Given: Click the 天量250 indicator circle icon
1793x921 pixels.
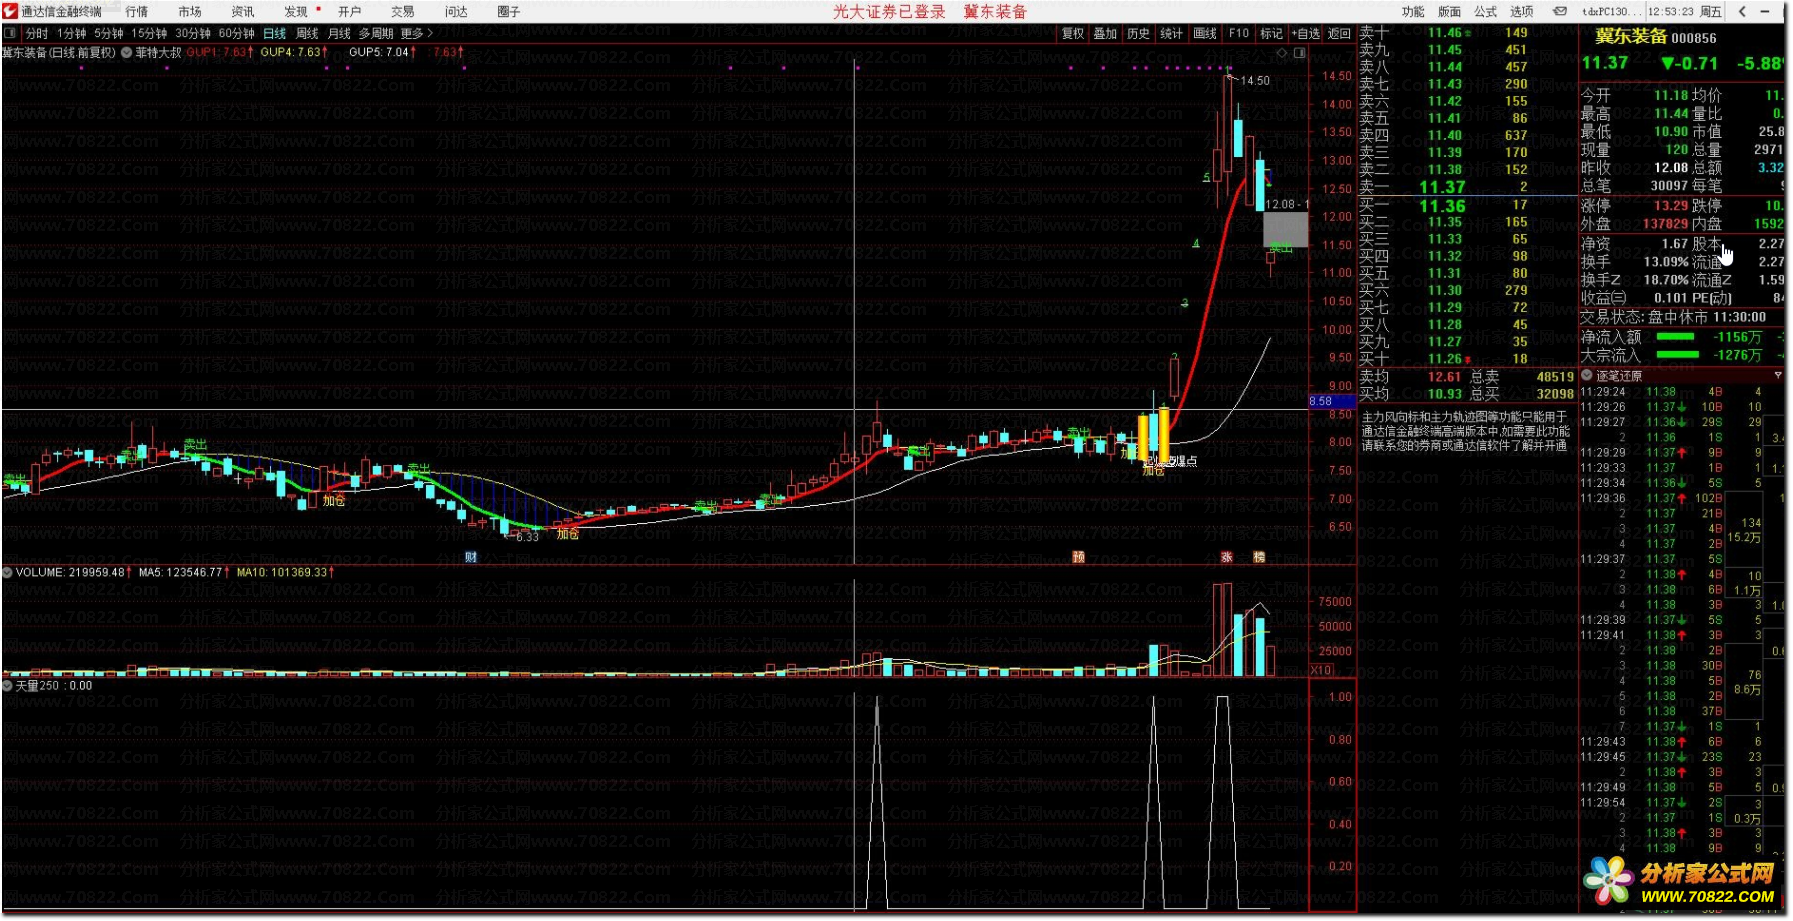Looking at the screenshot, I should (8, 686).
